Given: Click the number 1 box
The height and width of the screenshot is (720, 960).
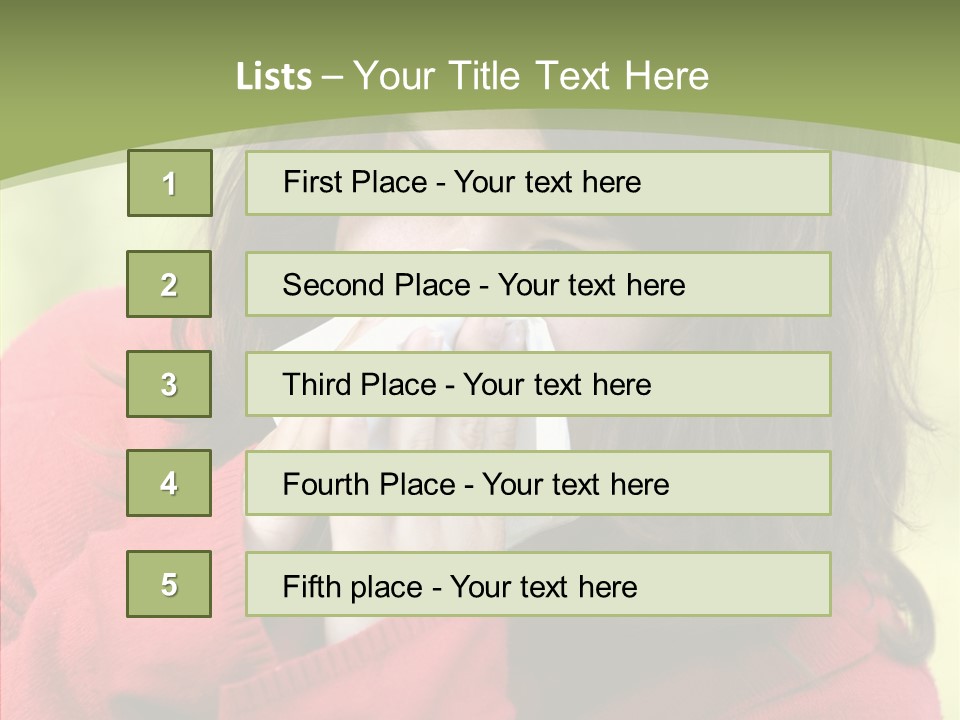Looking at the screenshot, I should click(169, 183).
